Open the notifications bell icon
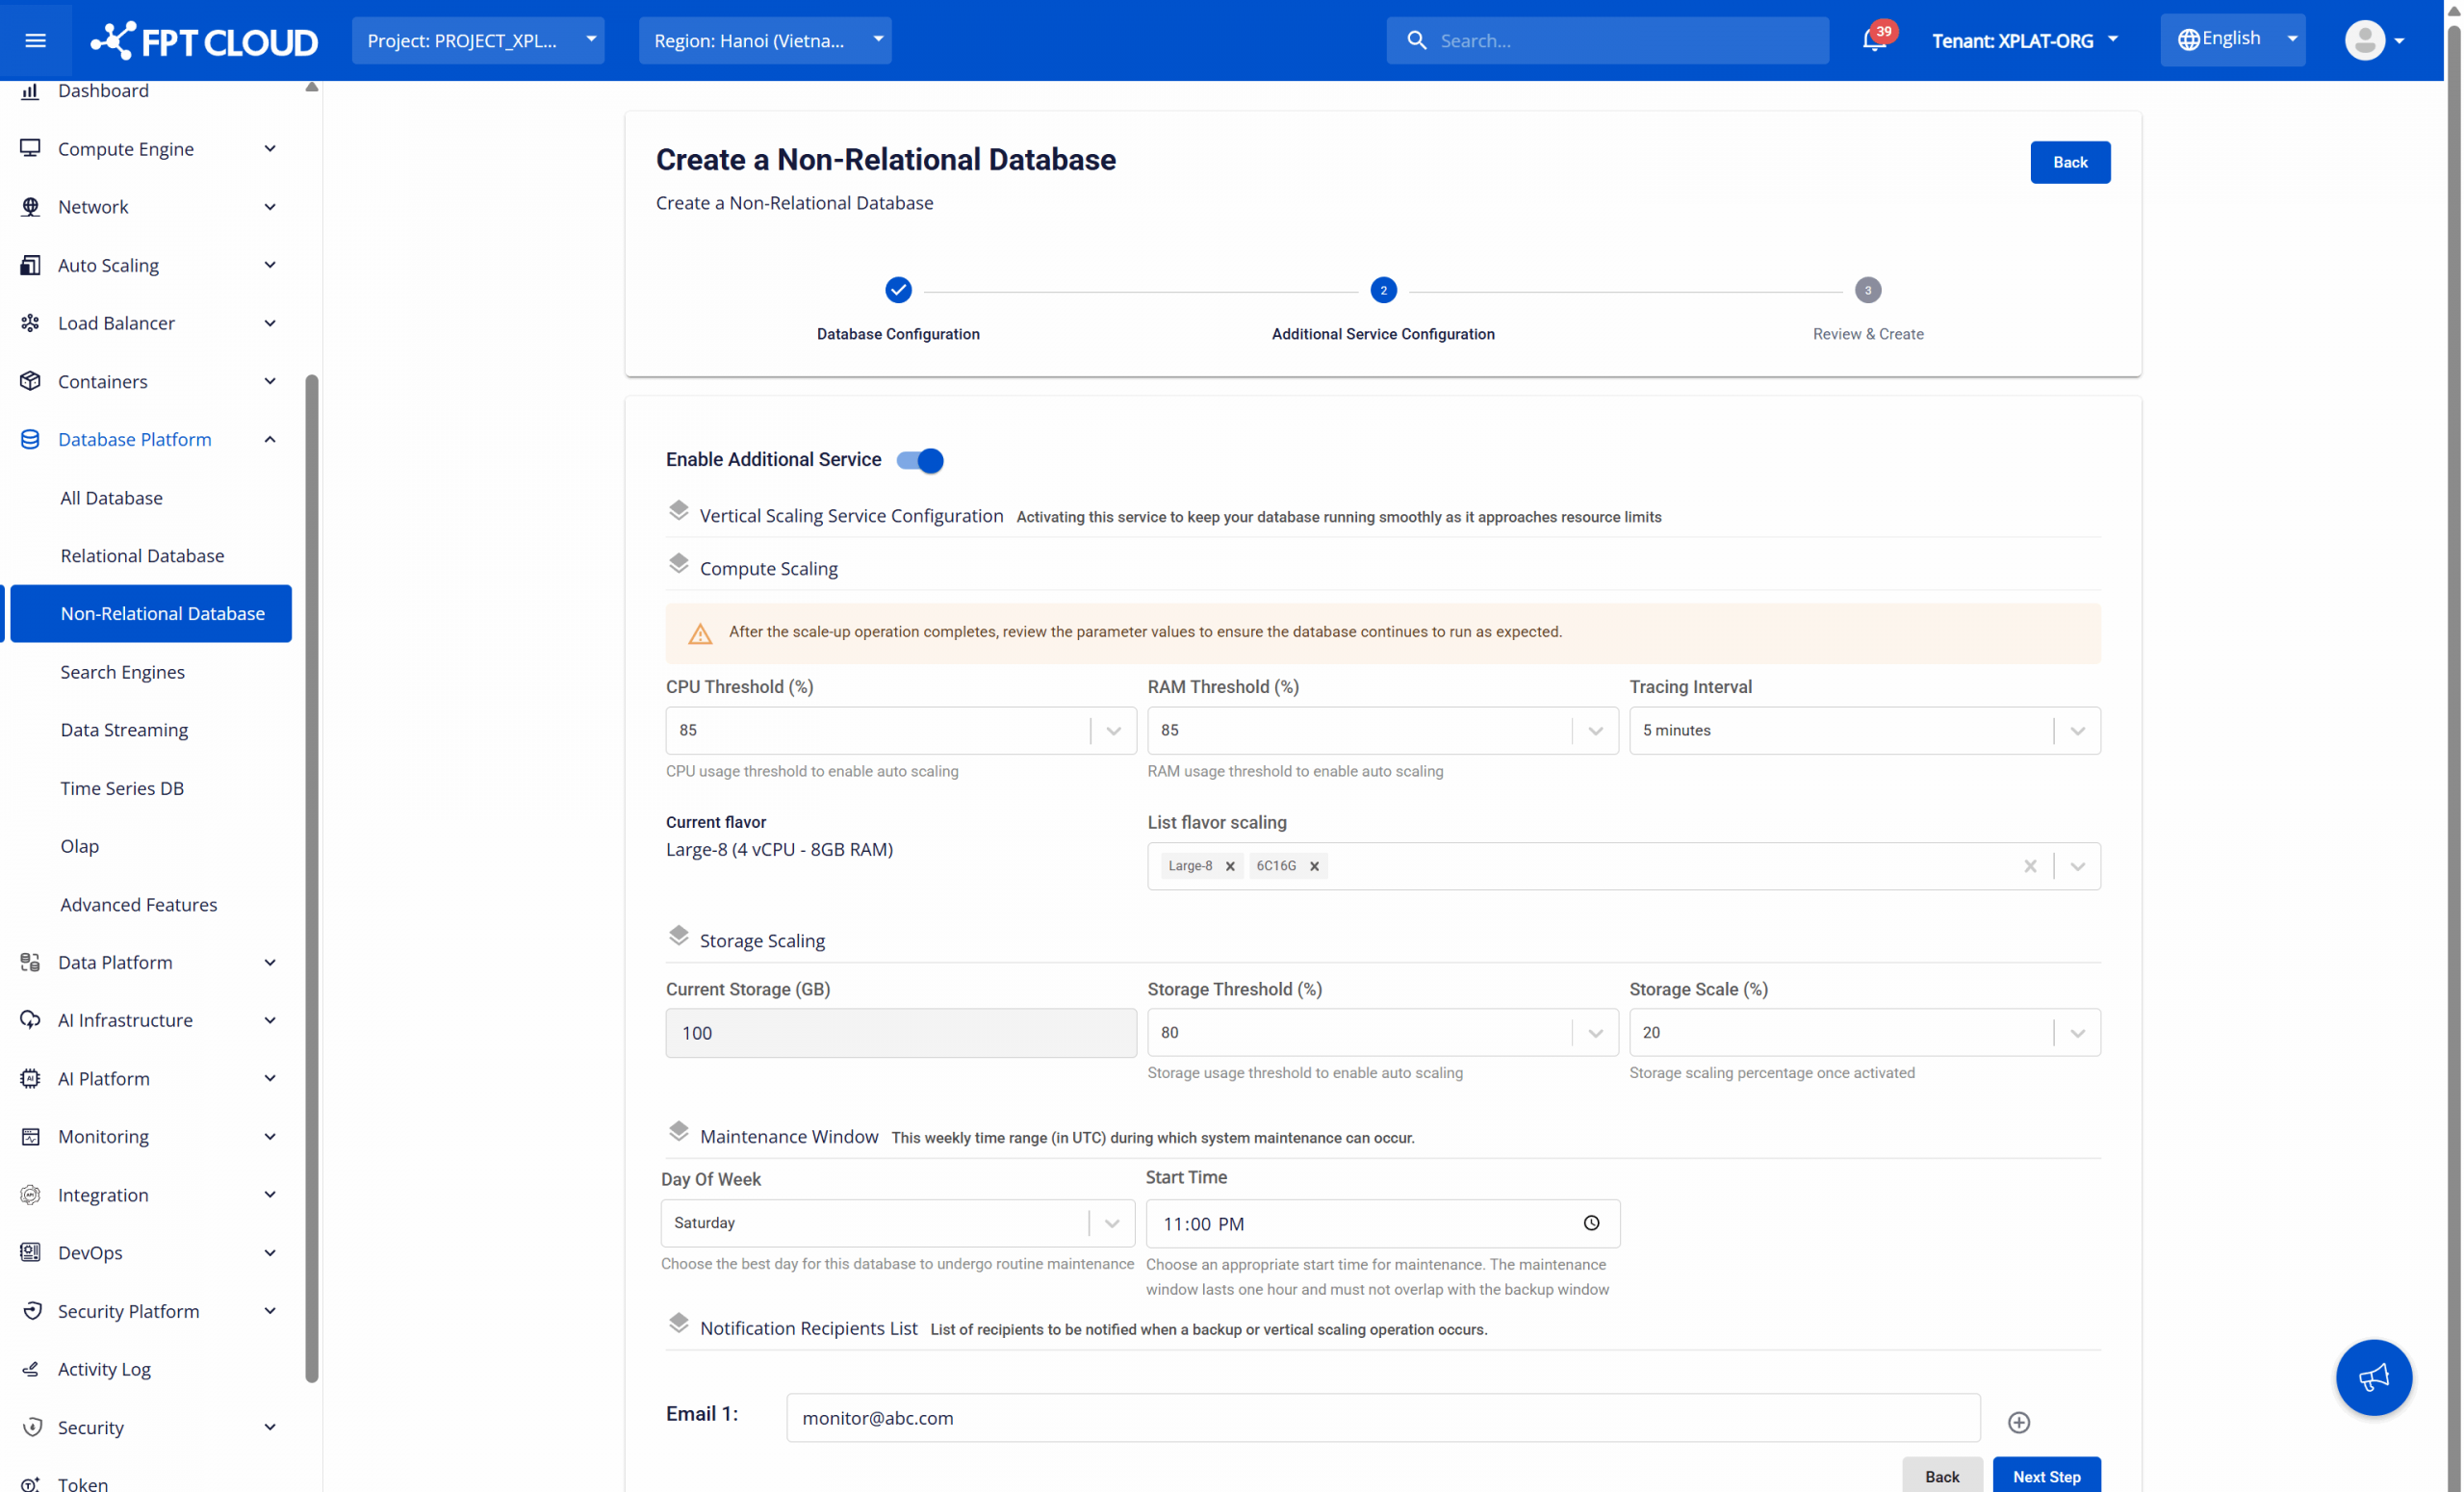 tap(1873, 41)
